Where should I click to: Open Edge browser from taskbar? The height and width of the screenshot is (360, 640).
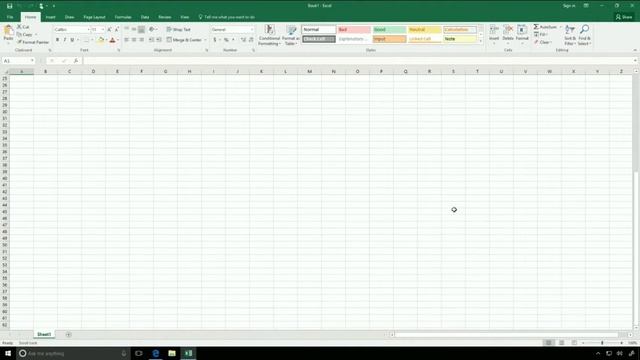[156, 353]
